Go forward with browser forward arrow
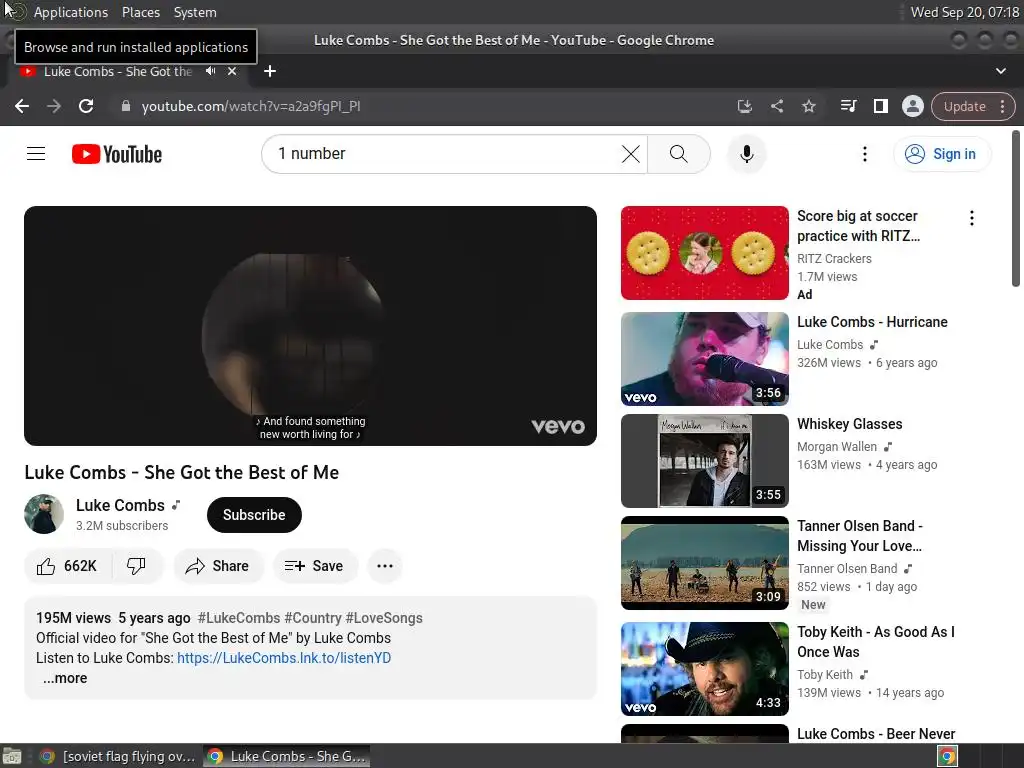 coord(54,106)
